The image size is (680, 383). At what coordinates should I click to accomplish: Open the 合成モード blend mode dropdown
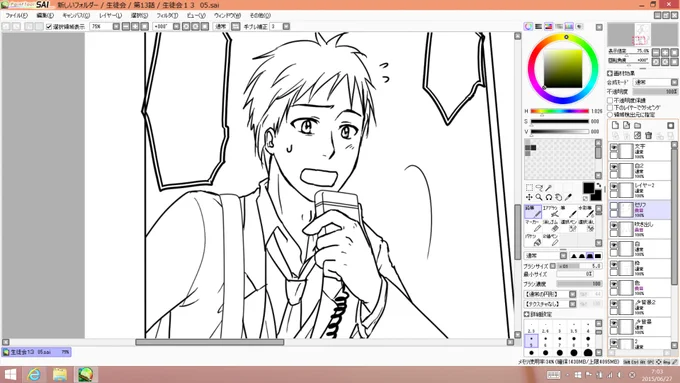674,82
